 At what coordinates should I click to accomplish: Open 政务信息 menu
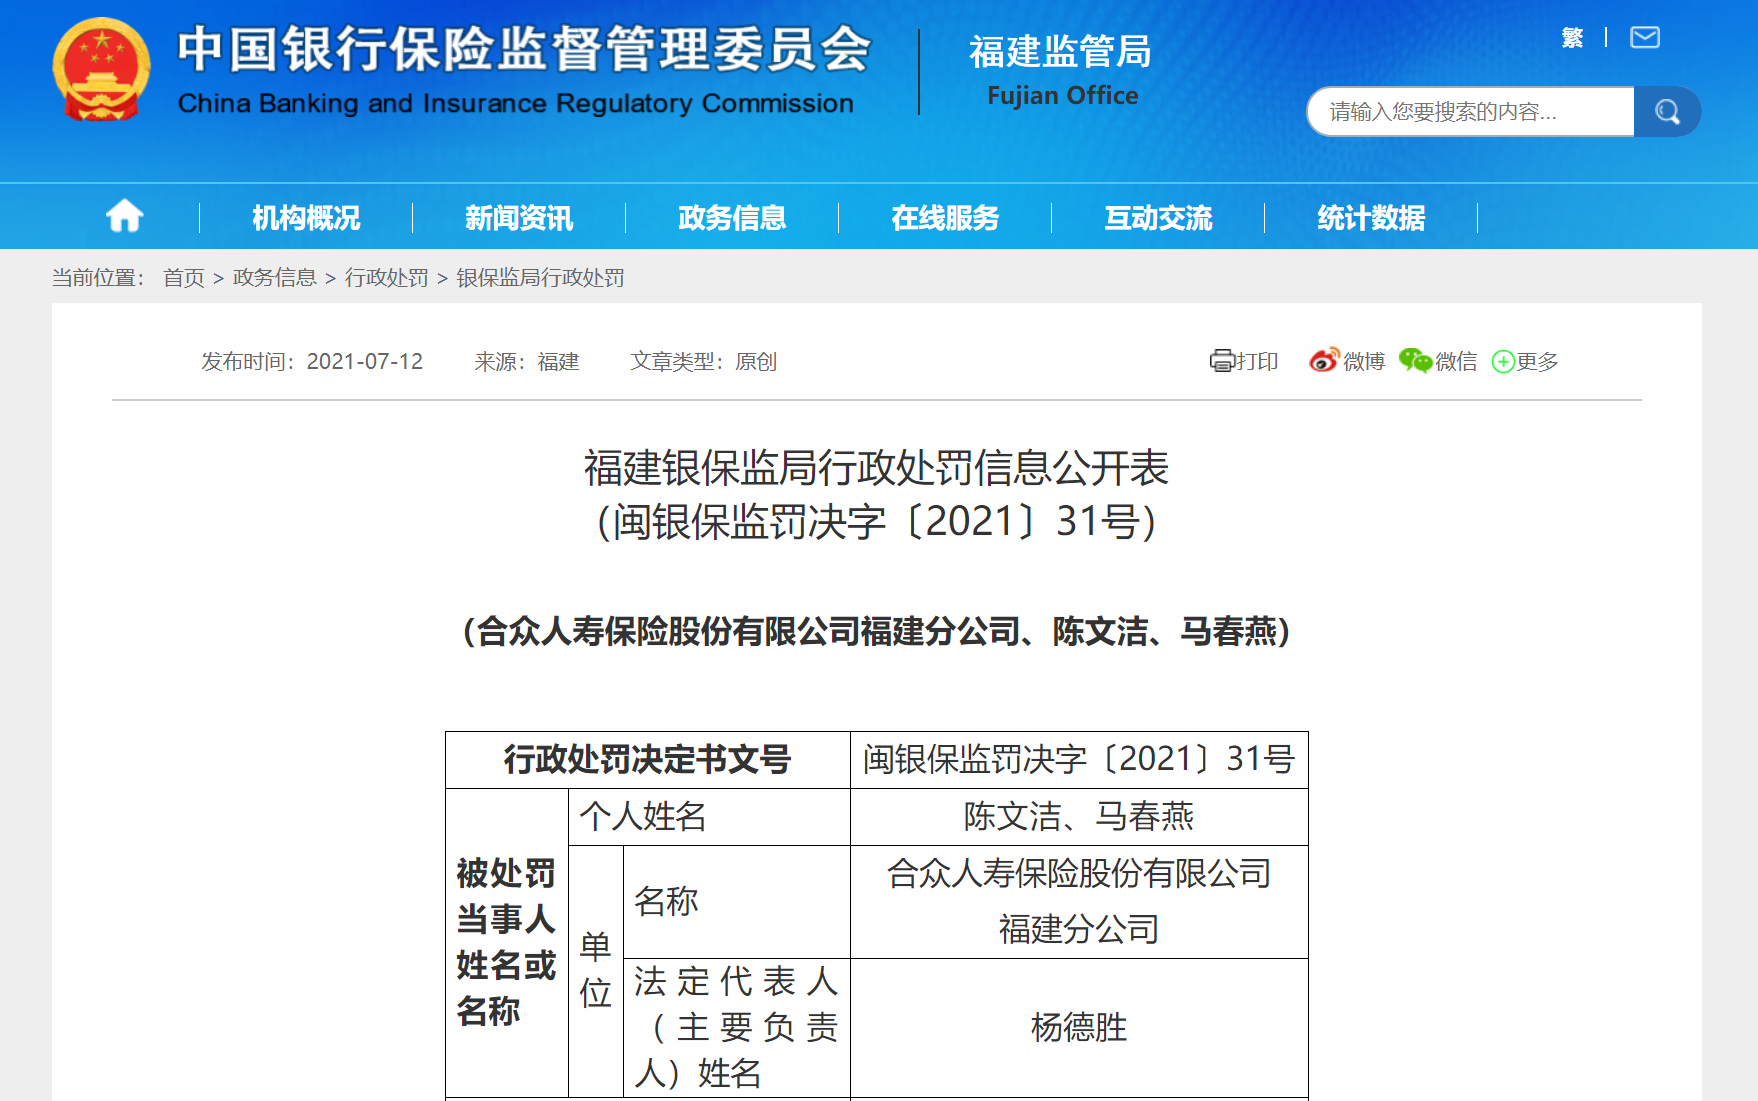[732, 217]
